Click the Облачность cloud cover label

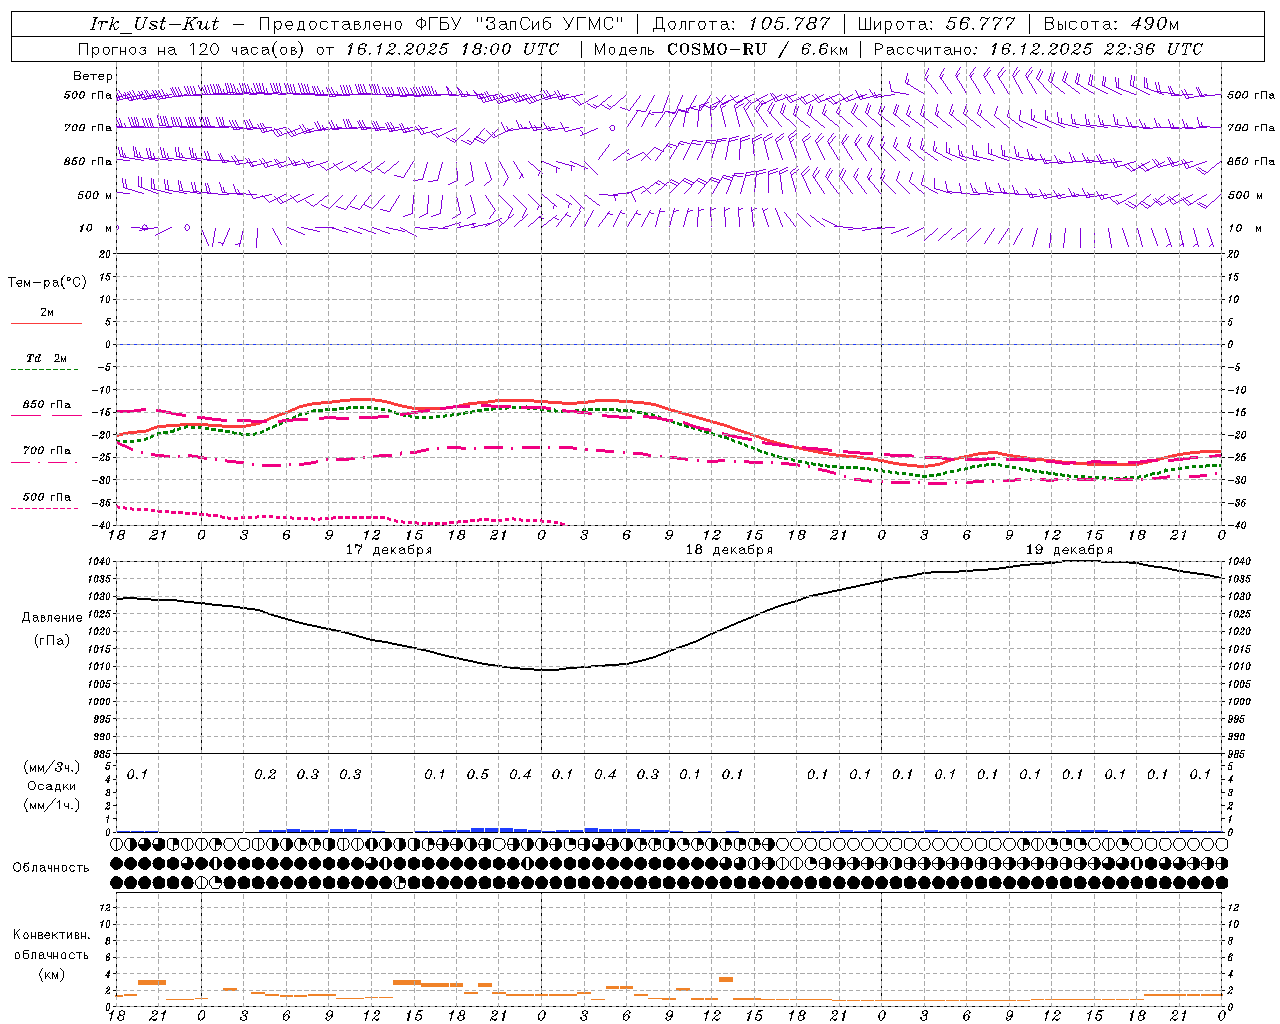click(51, 868)
